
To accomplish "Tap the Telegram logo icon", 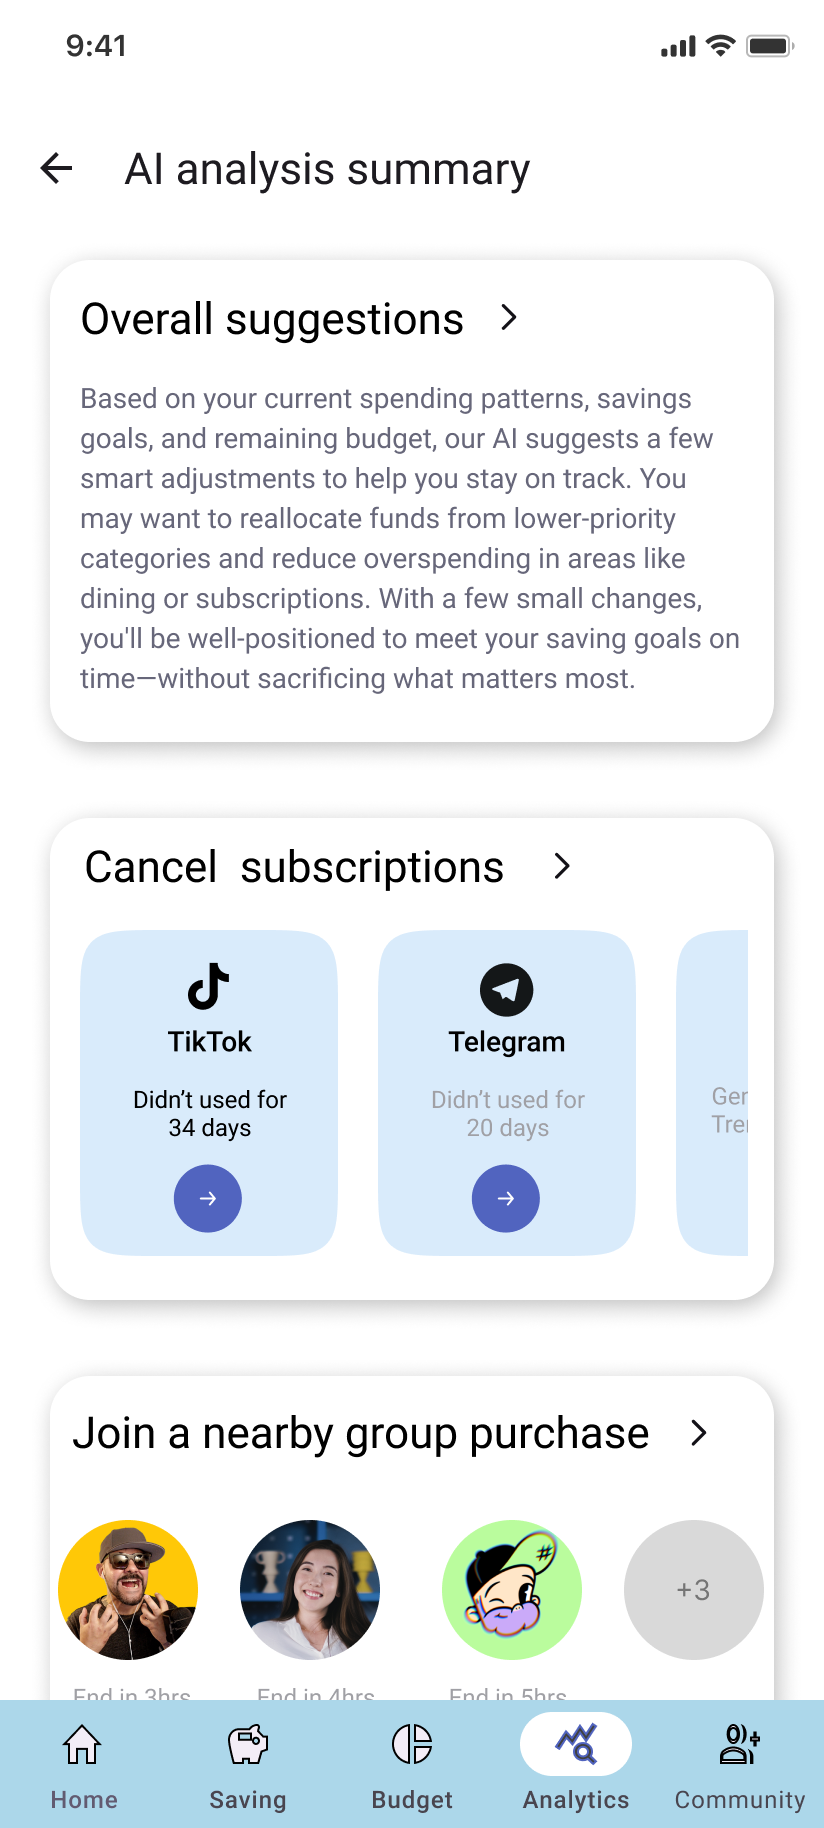I will 506,990.
